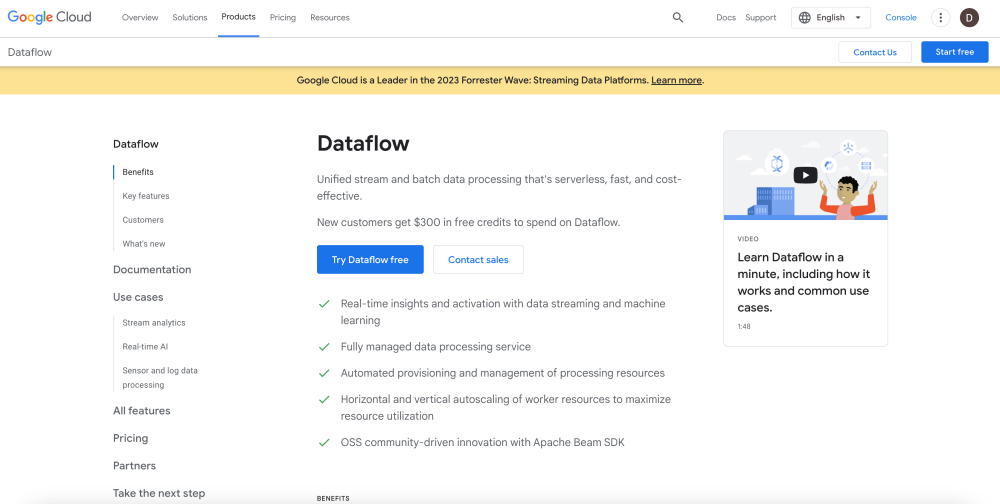Viewport: 1000px width, 504px height.
Task: Open the Dataflow video thumbnail illustration
Action: (x=805, y=175)
